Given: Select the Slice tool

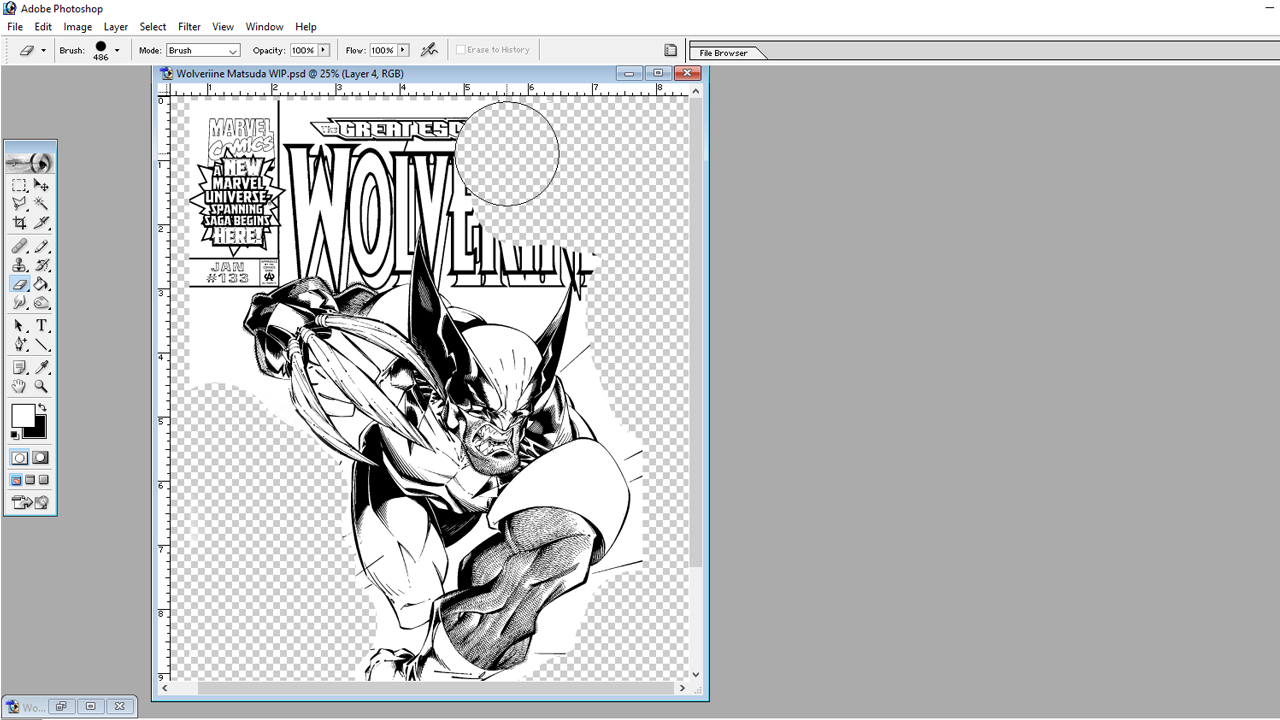Looking at the screenshot, I should [41, 223].
